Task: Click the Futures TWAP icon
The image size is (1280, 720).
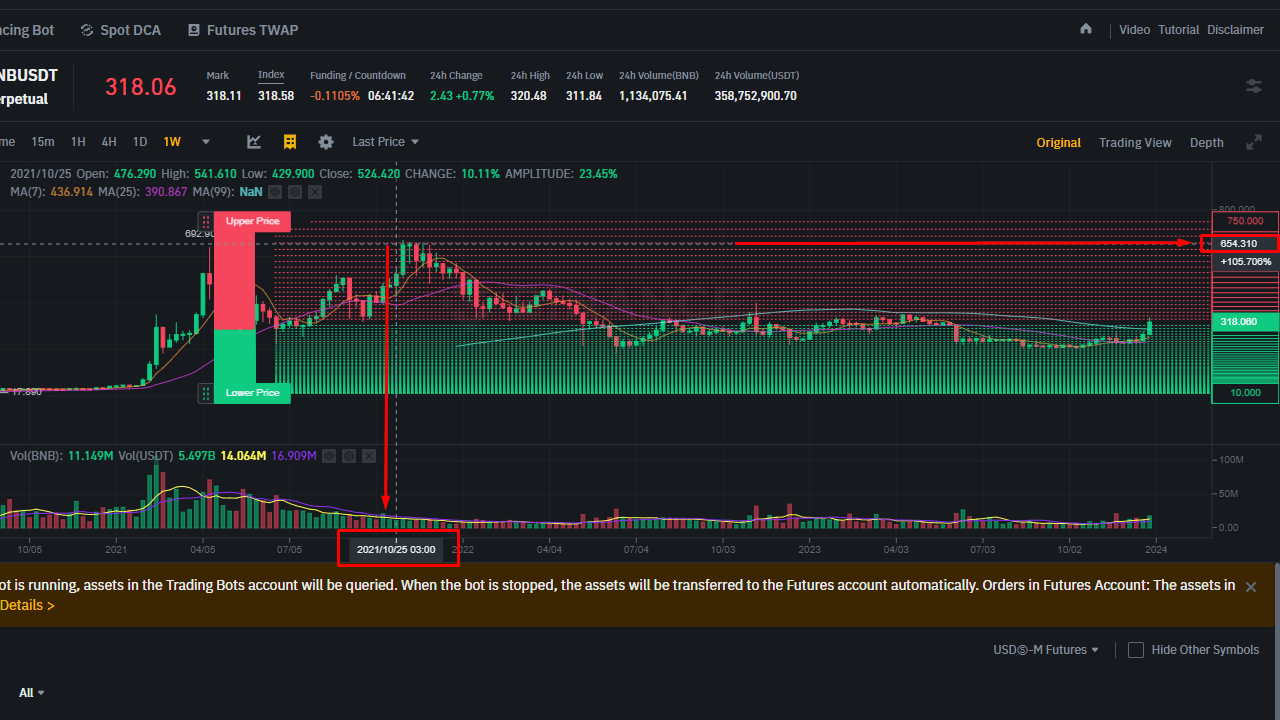Action: tap(193, 30)
